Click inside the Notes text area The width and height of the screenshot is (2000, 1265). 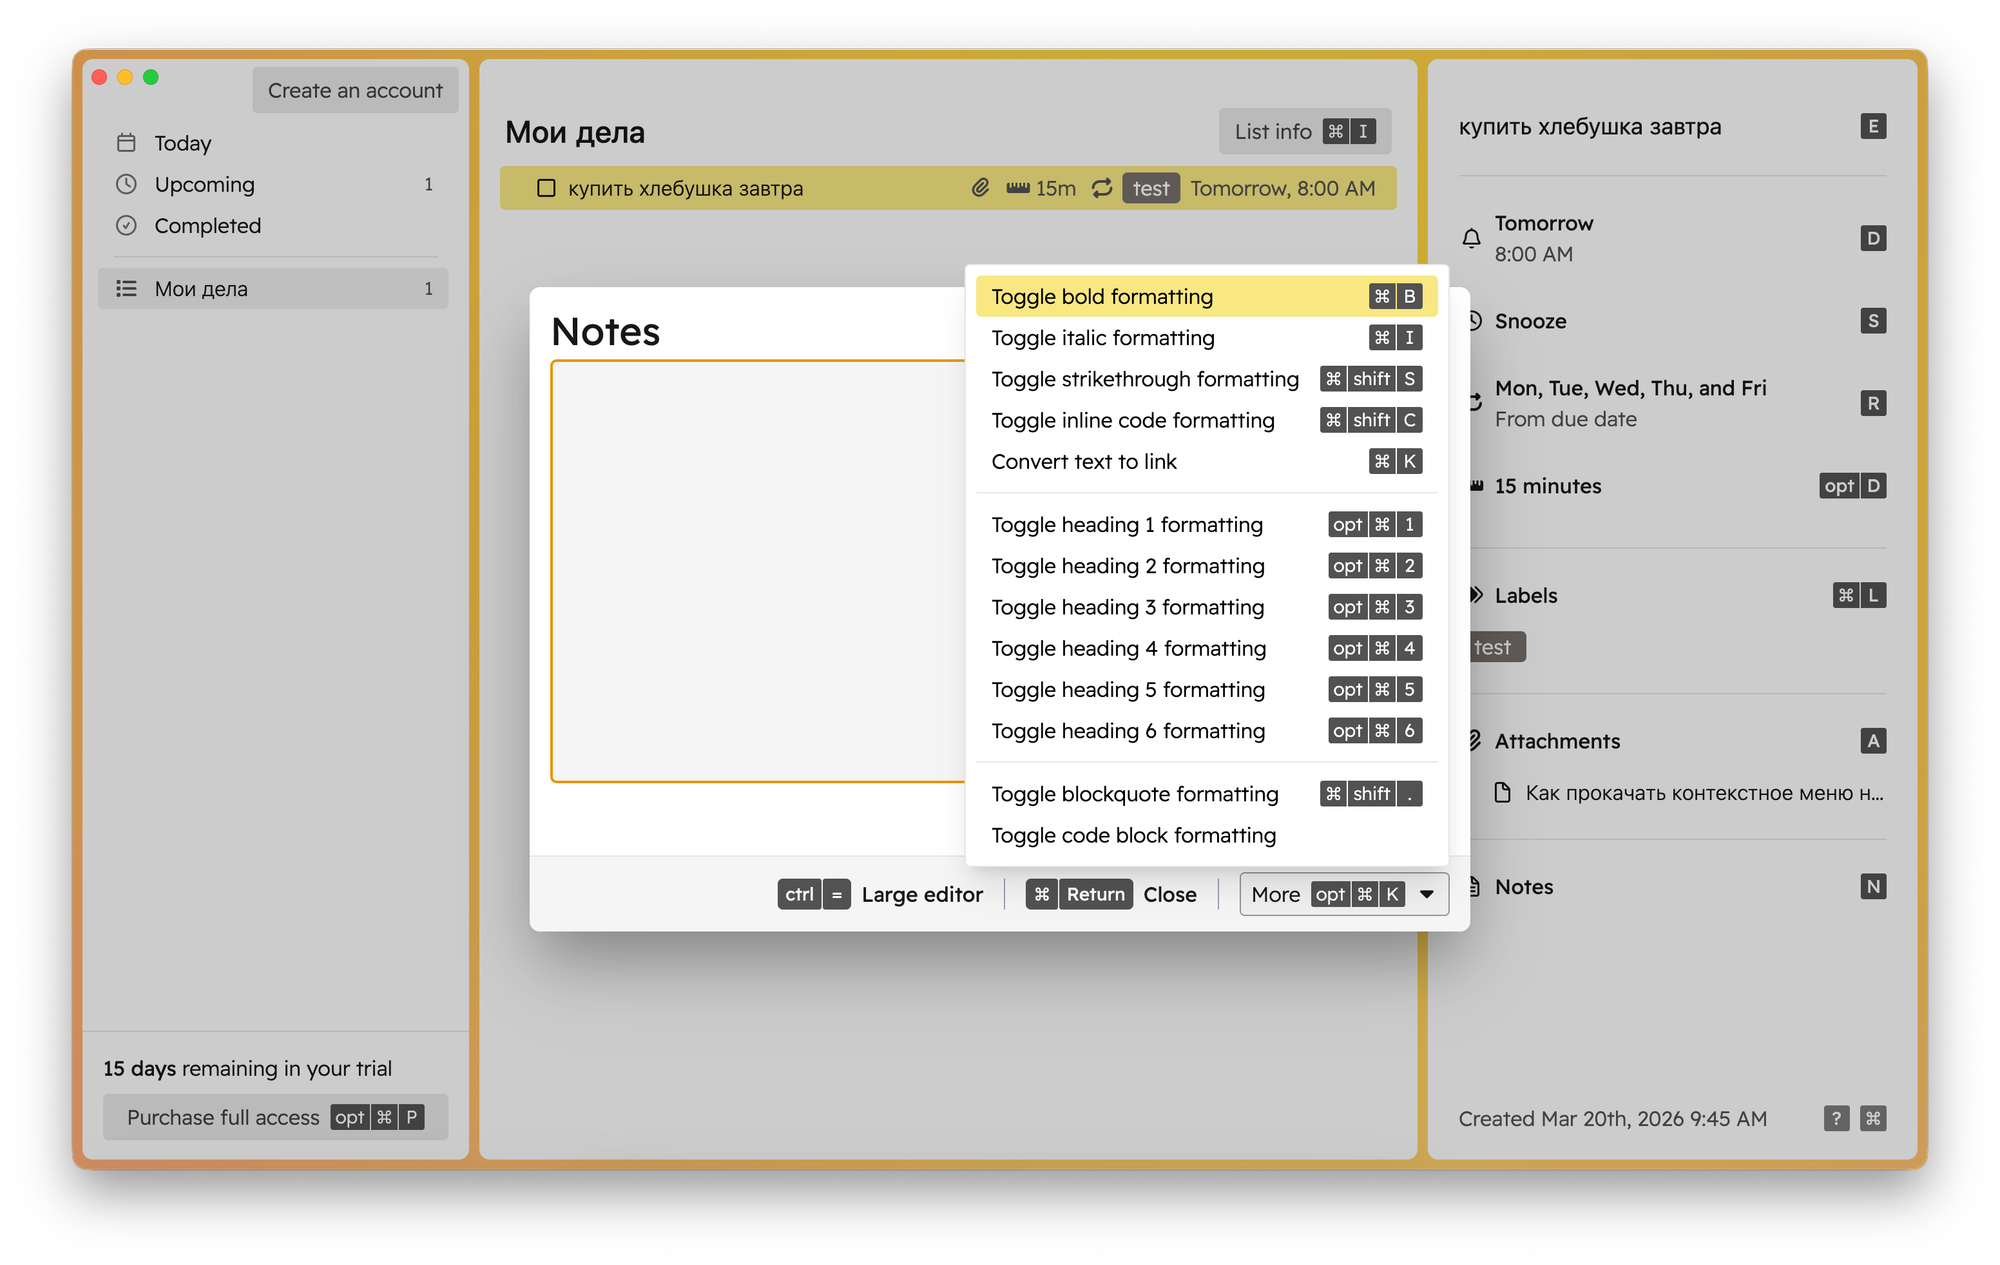pyautogui.click(x=756, y=570)
